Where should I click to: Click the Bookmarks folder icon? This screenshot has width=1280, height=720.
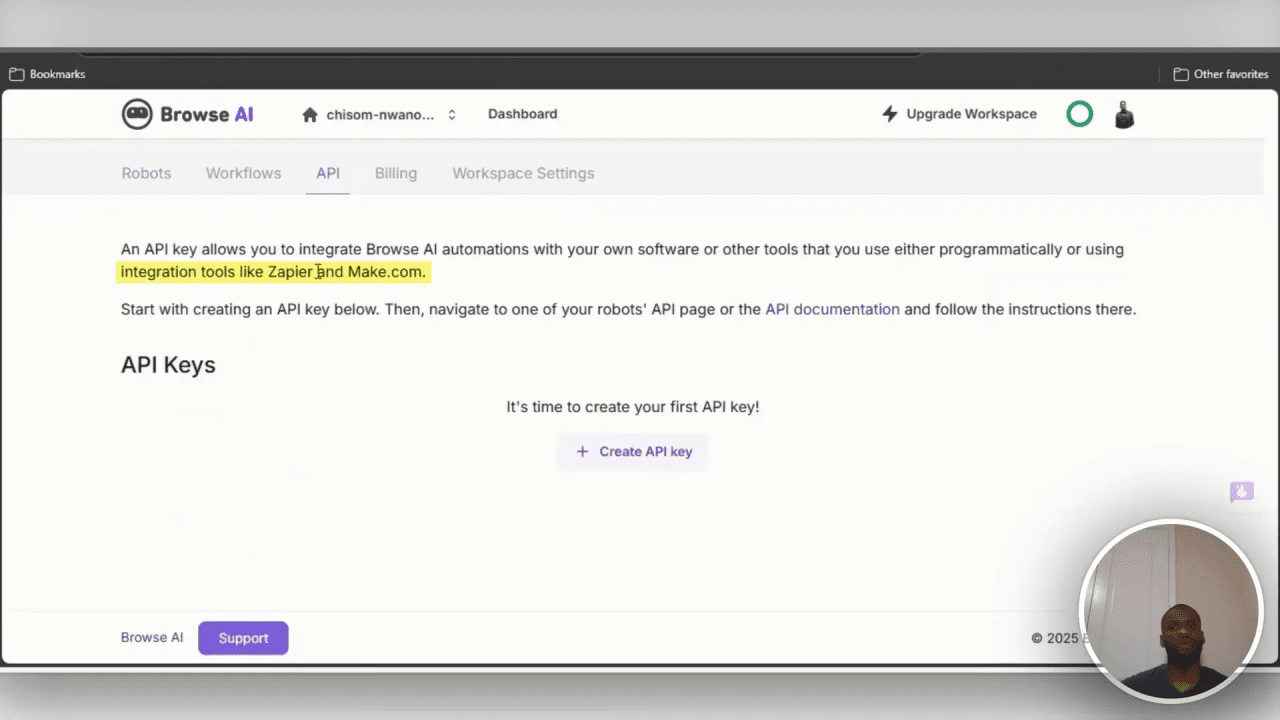click(x=17, y=73)
